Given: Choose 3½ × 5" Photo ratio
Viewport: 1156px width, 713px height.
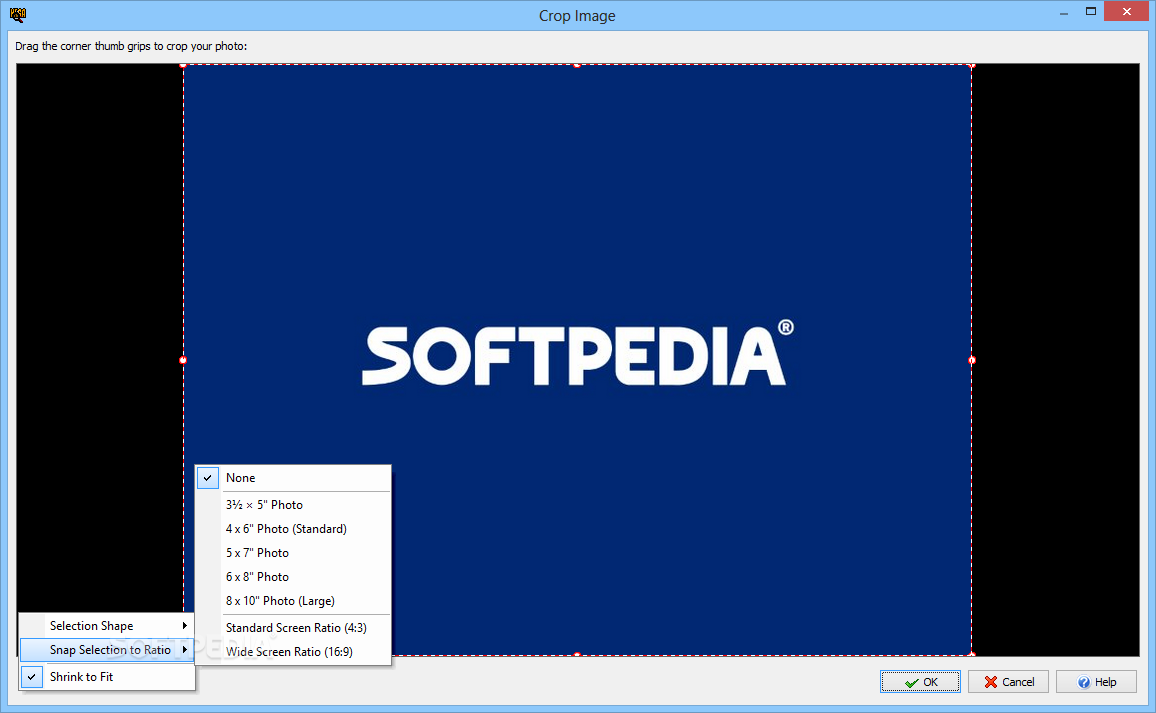Looking at the screenshot, I should click(293, 504).
